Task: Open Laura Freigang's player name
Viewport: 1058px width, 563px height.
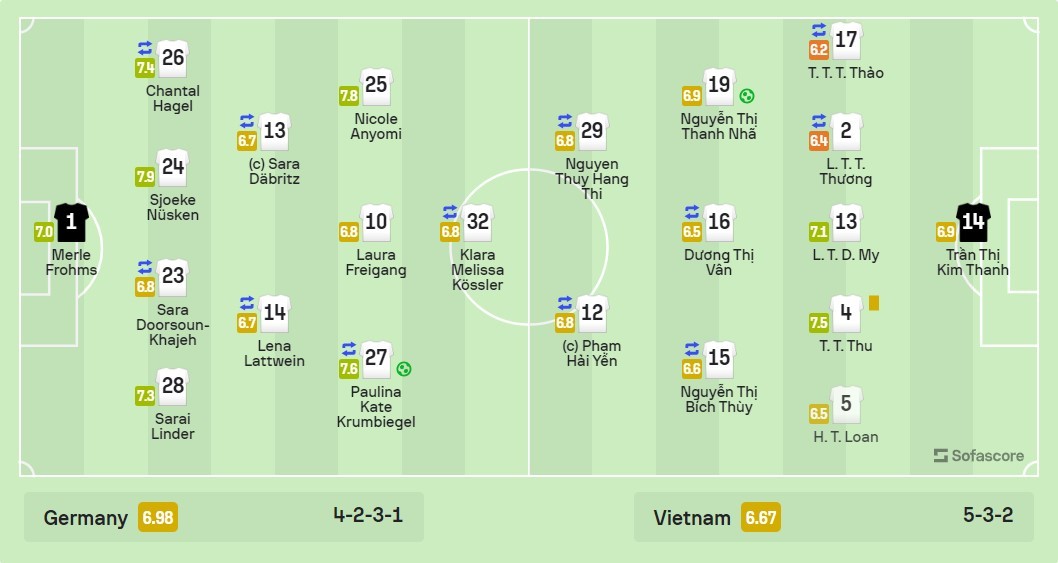Action: click(376, 263)
